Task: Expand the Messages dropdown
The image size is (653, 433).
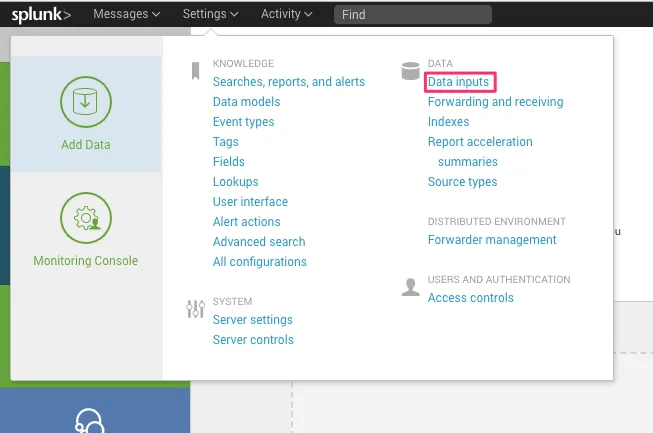Action: click(x=126, y=15)
